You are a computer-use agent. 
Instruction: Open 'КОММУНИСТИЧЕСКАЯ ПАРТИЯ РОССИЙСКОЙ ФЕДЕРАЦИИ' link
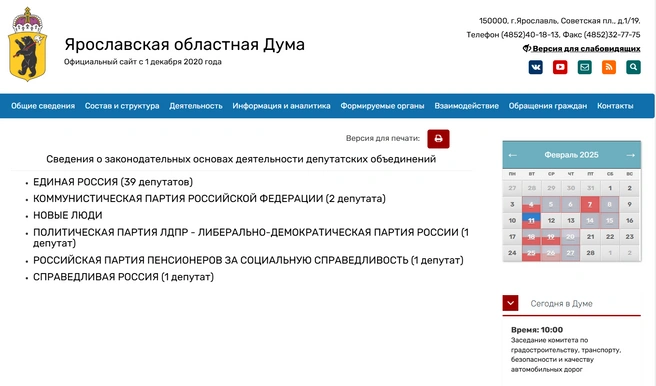(209, 199)
